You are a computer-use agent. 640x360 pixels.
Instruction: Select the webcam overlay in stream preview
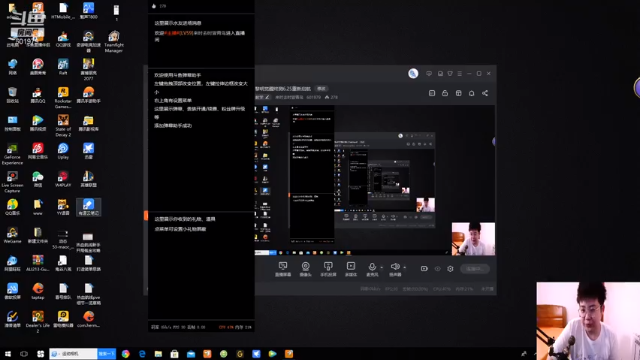[x=473, y=239]
